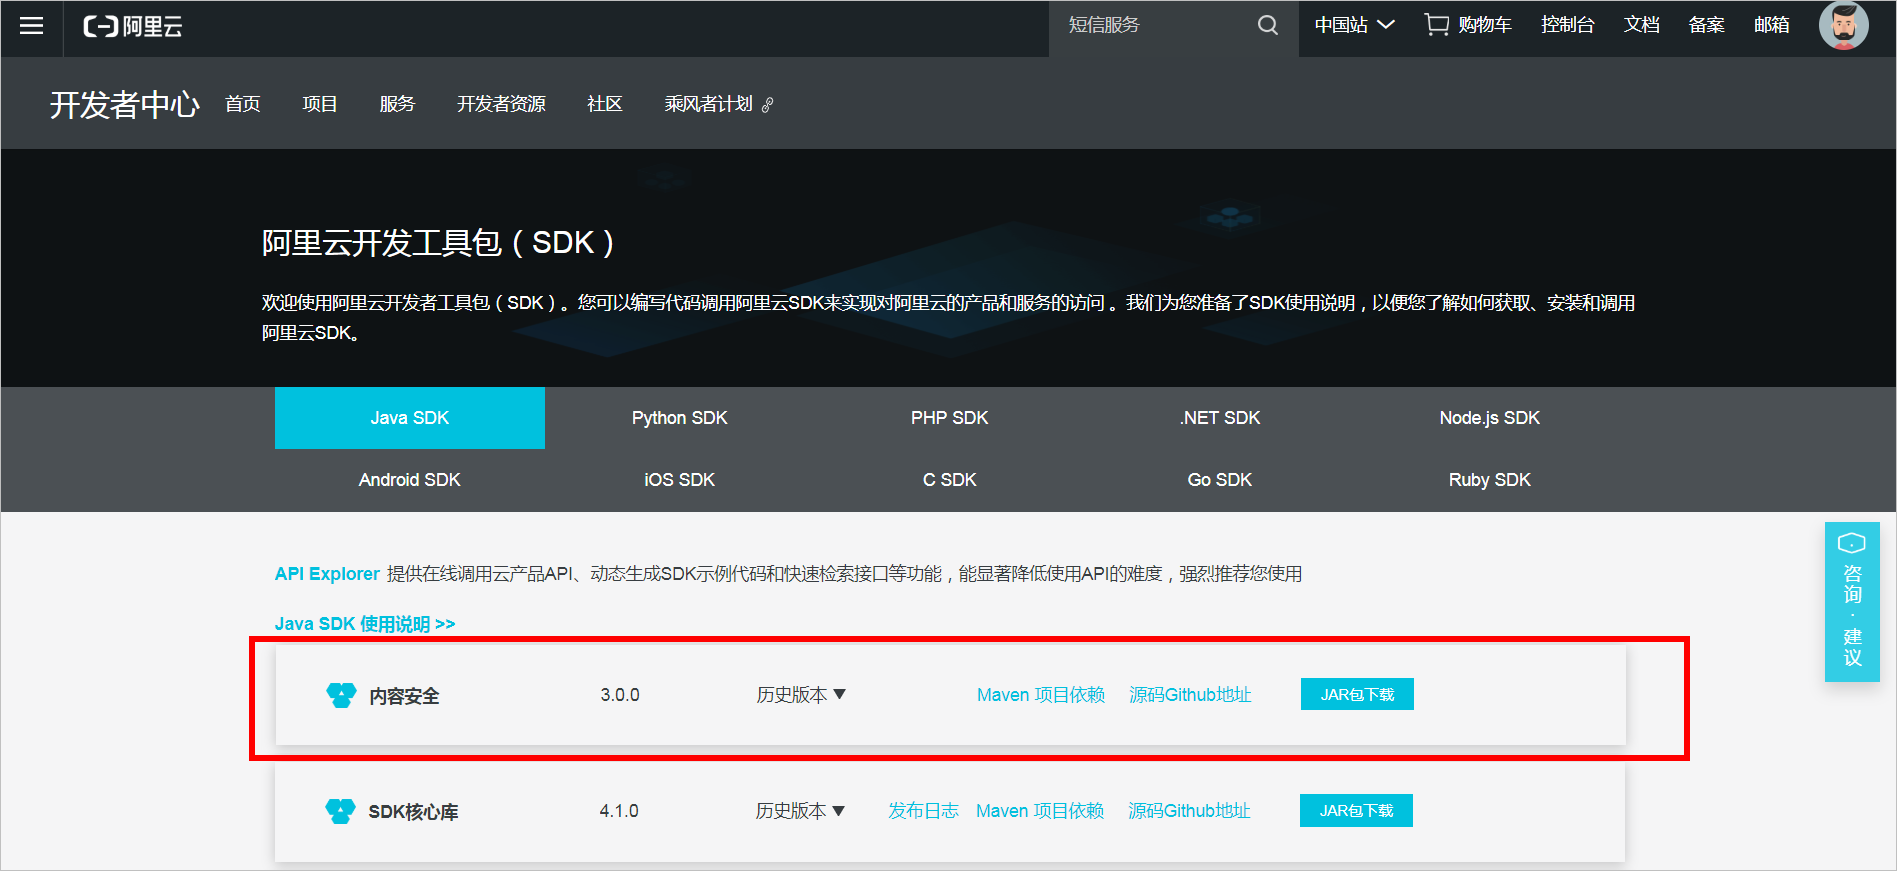Click the 内容安全 product name
The width and height of the screenshot is (1897, 871).
point(404,696)
